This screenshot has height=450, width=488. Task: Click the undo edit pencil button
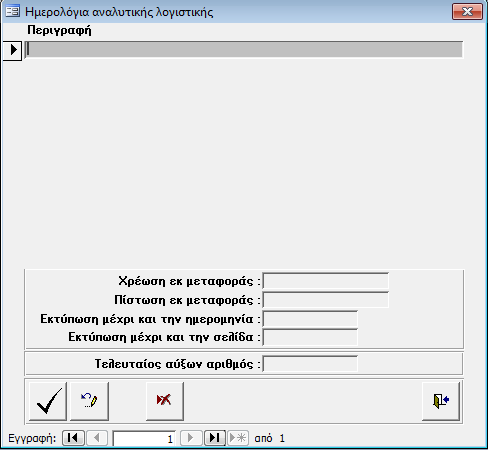89,401
